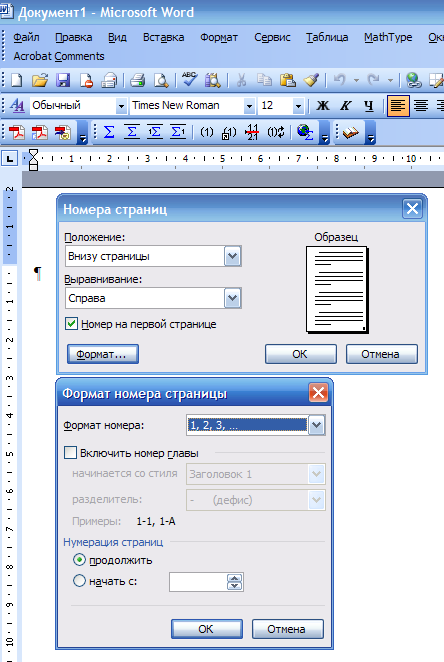The width and height of the screenshot is (444, 662).
Task: Open the MathType menu
Action: 388,37
